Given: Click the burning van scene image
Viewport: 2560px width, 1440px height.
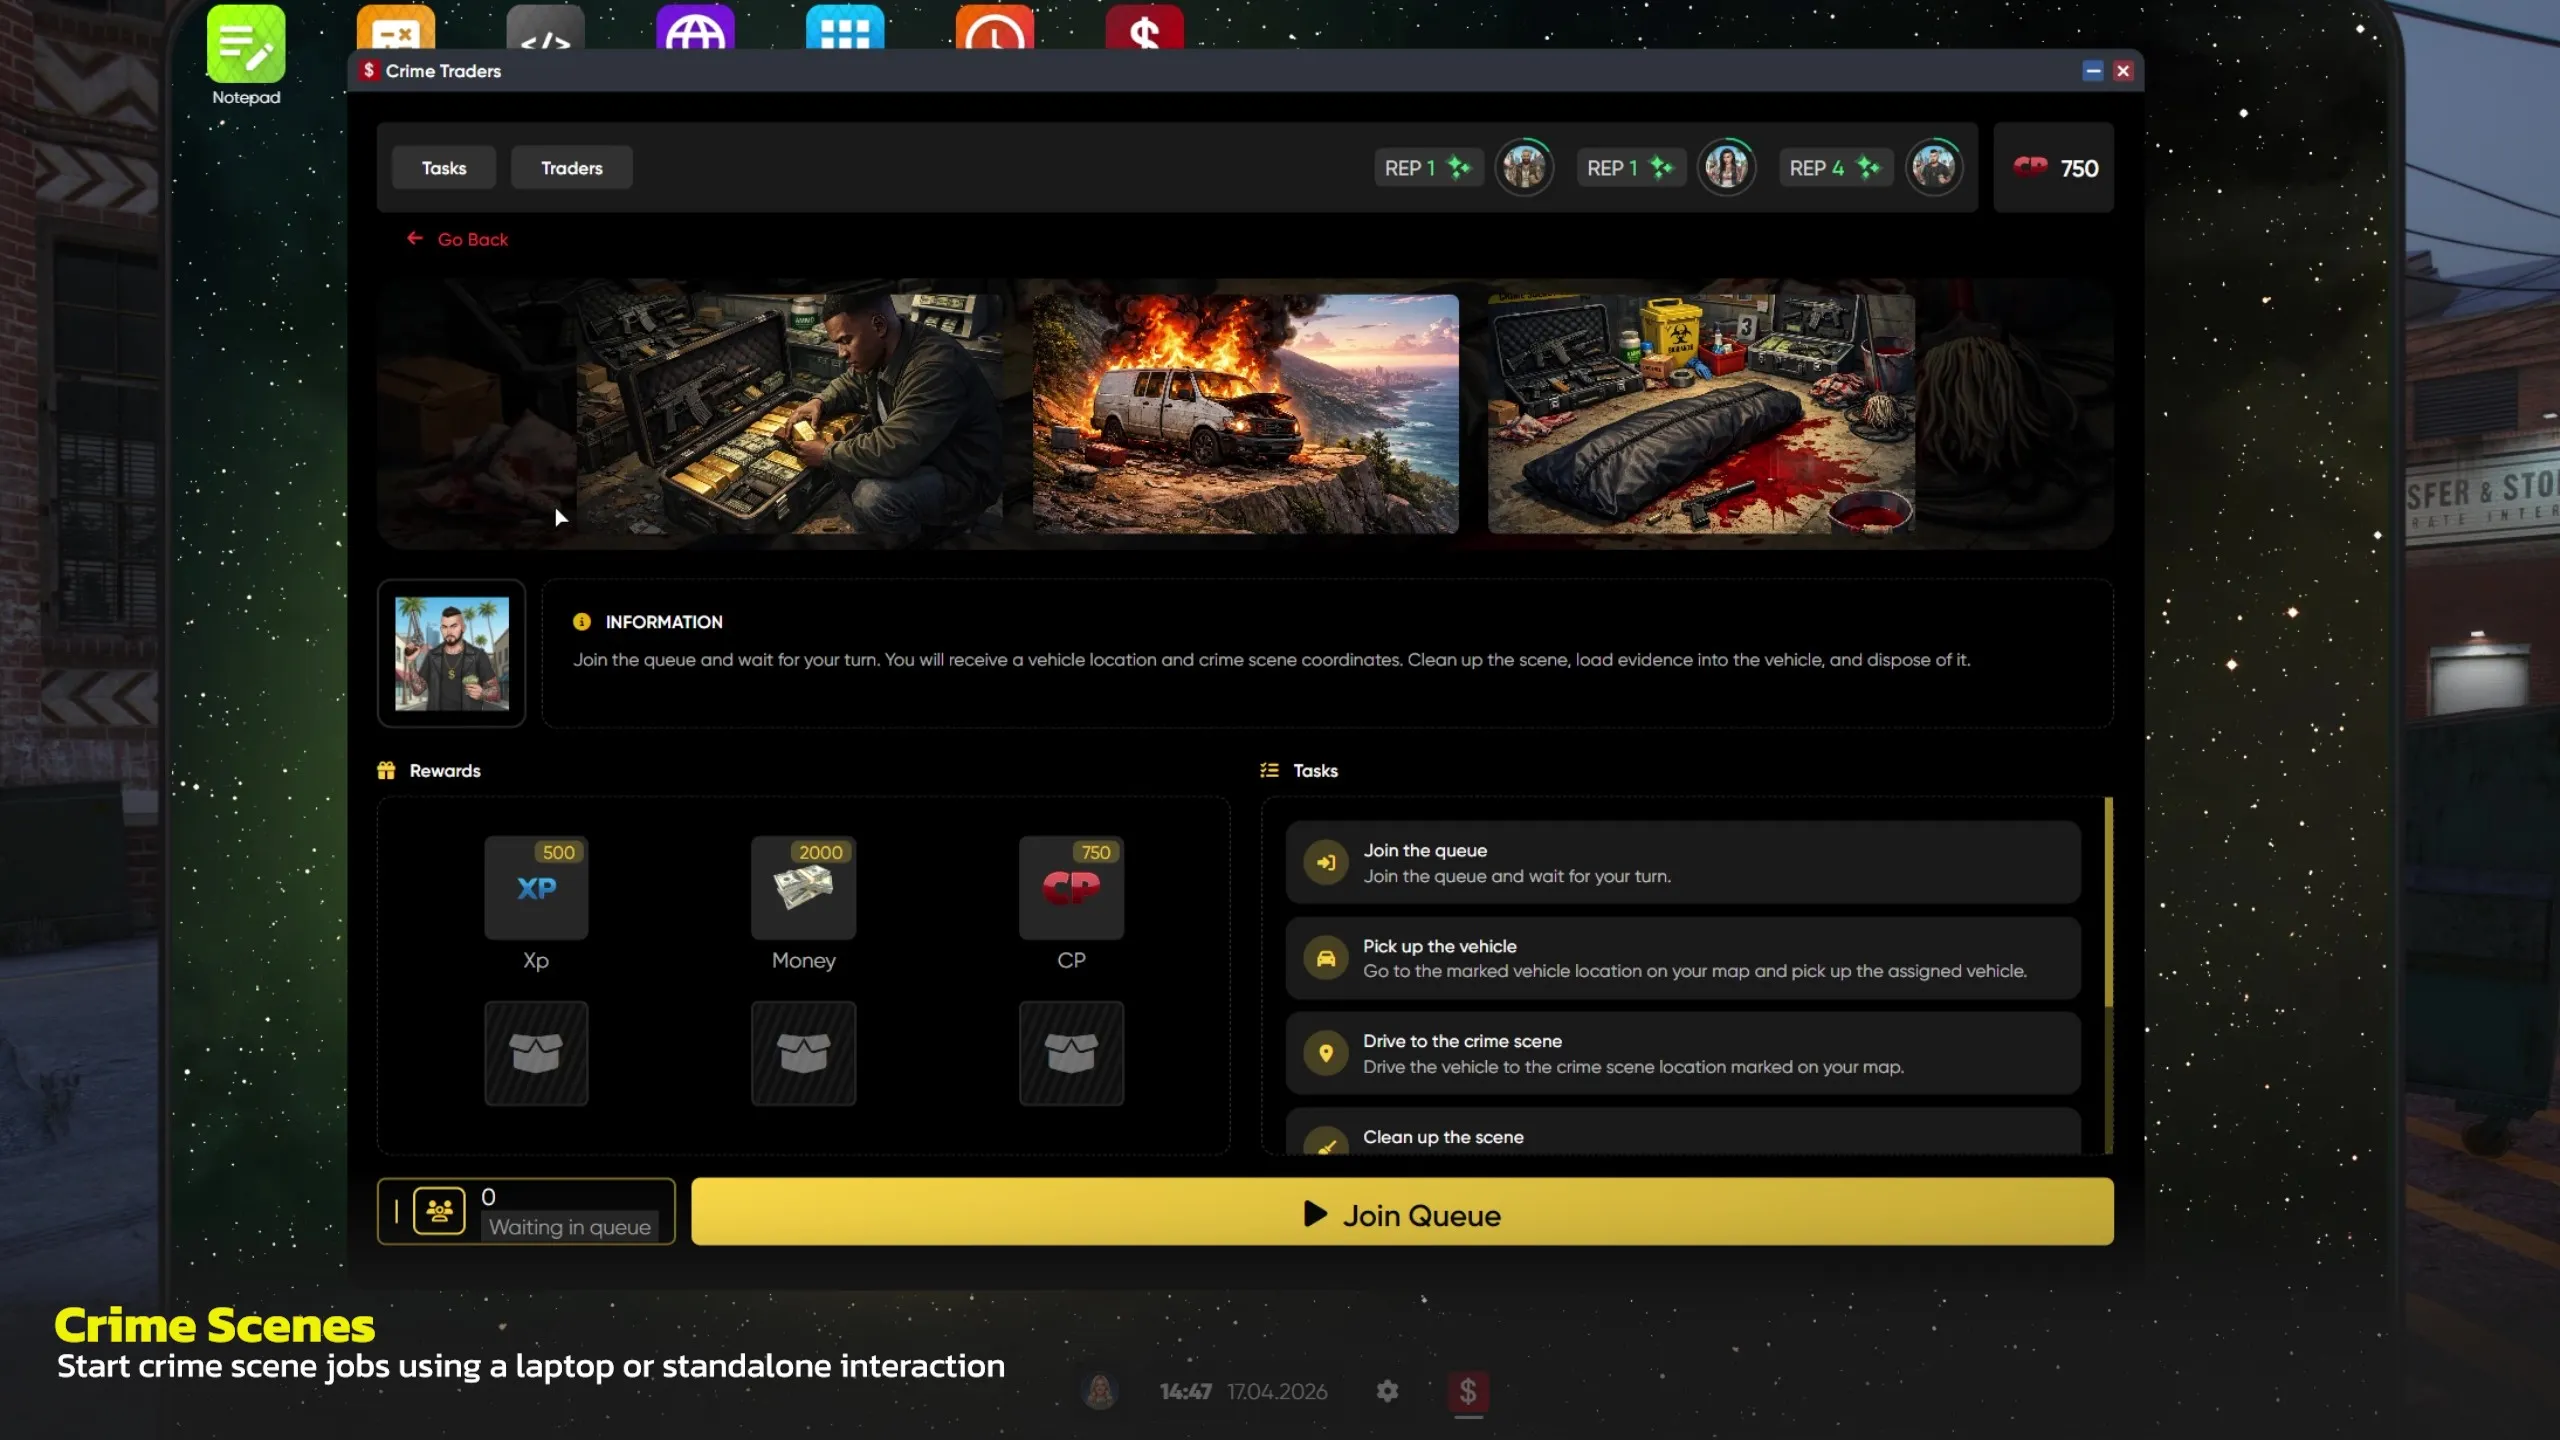Looking at the screenshot, I should pos(1245,413).
